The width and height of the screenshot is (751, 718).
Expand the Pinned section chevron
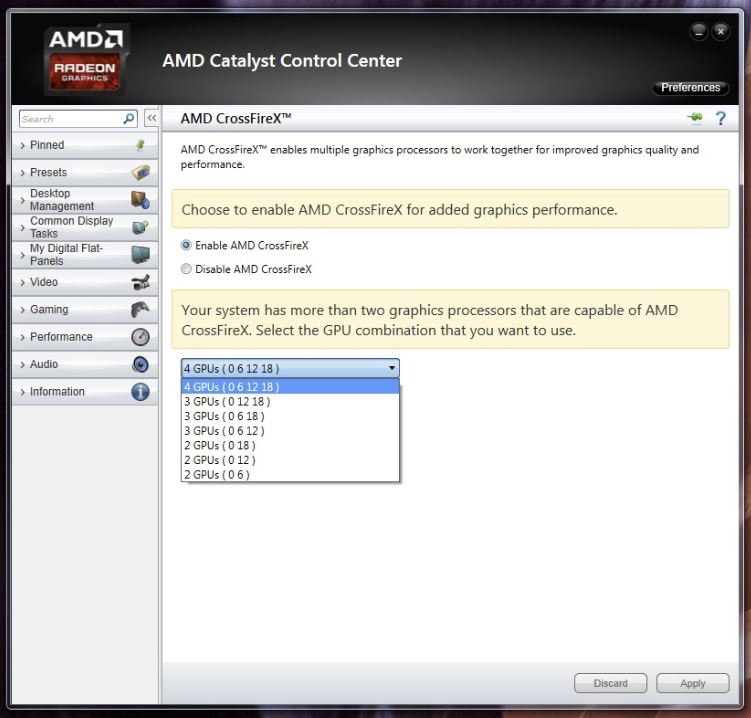(x=23, y=145)
